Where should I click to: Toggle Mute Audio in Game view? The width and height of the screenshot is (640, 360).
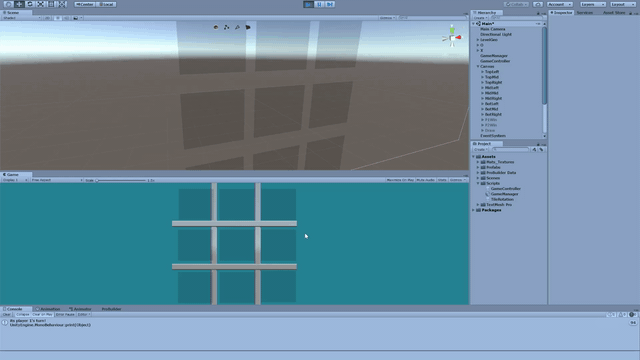coord(425,180)
